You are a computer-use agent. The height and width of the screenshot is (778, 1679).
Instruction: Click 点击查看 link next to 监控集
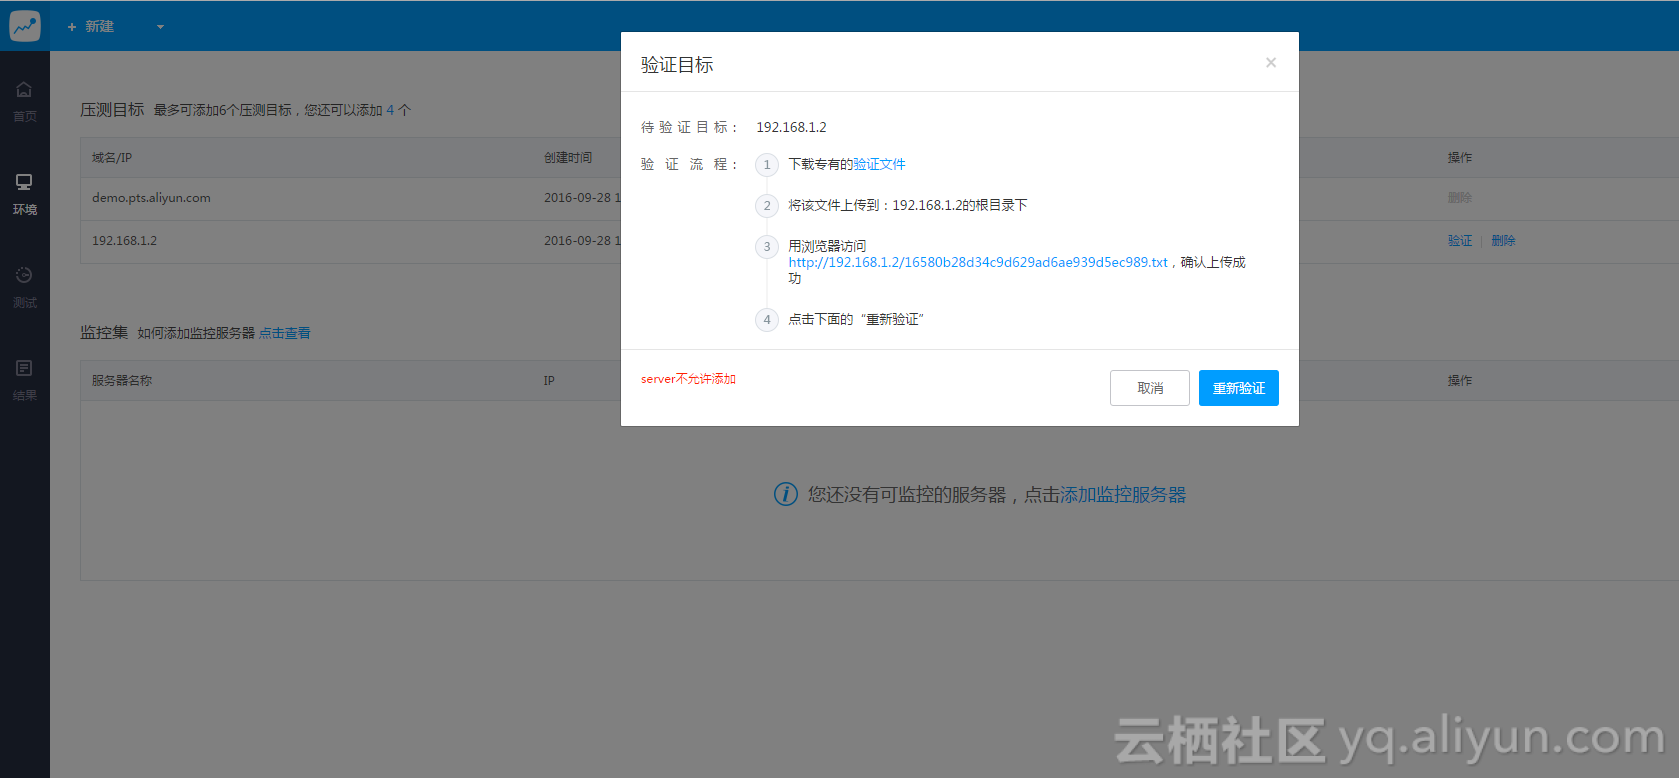pyautogui.click(x=285, y=333)
